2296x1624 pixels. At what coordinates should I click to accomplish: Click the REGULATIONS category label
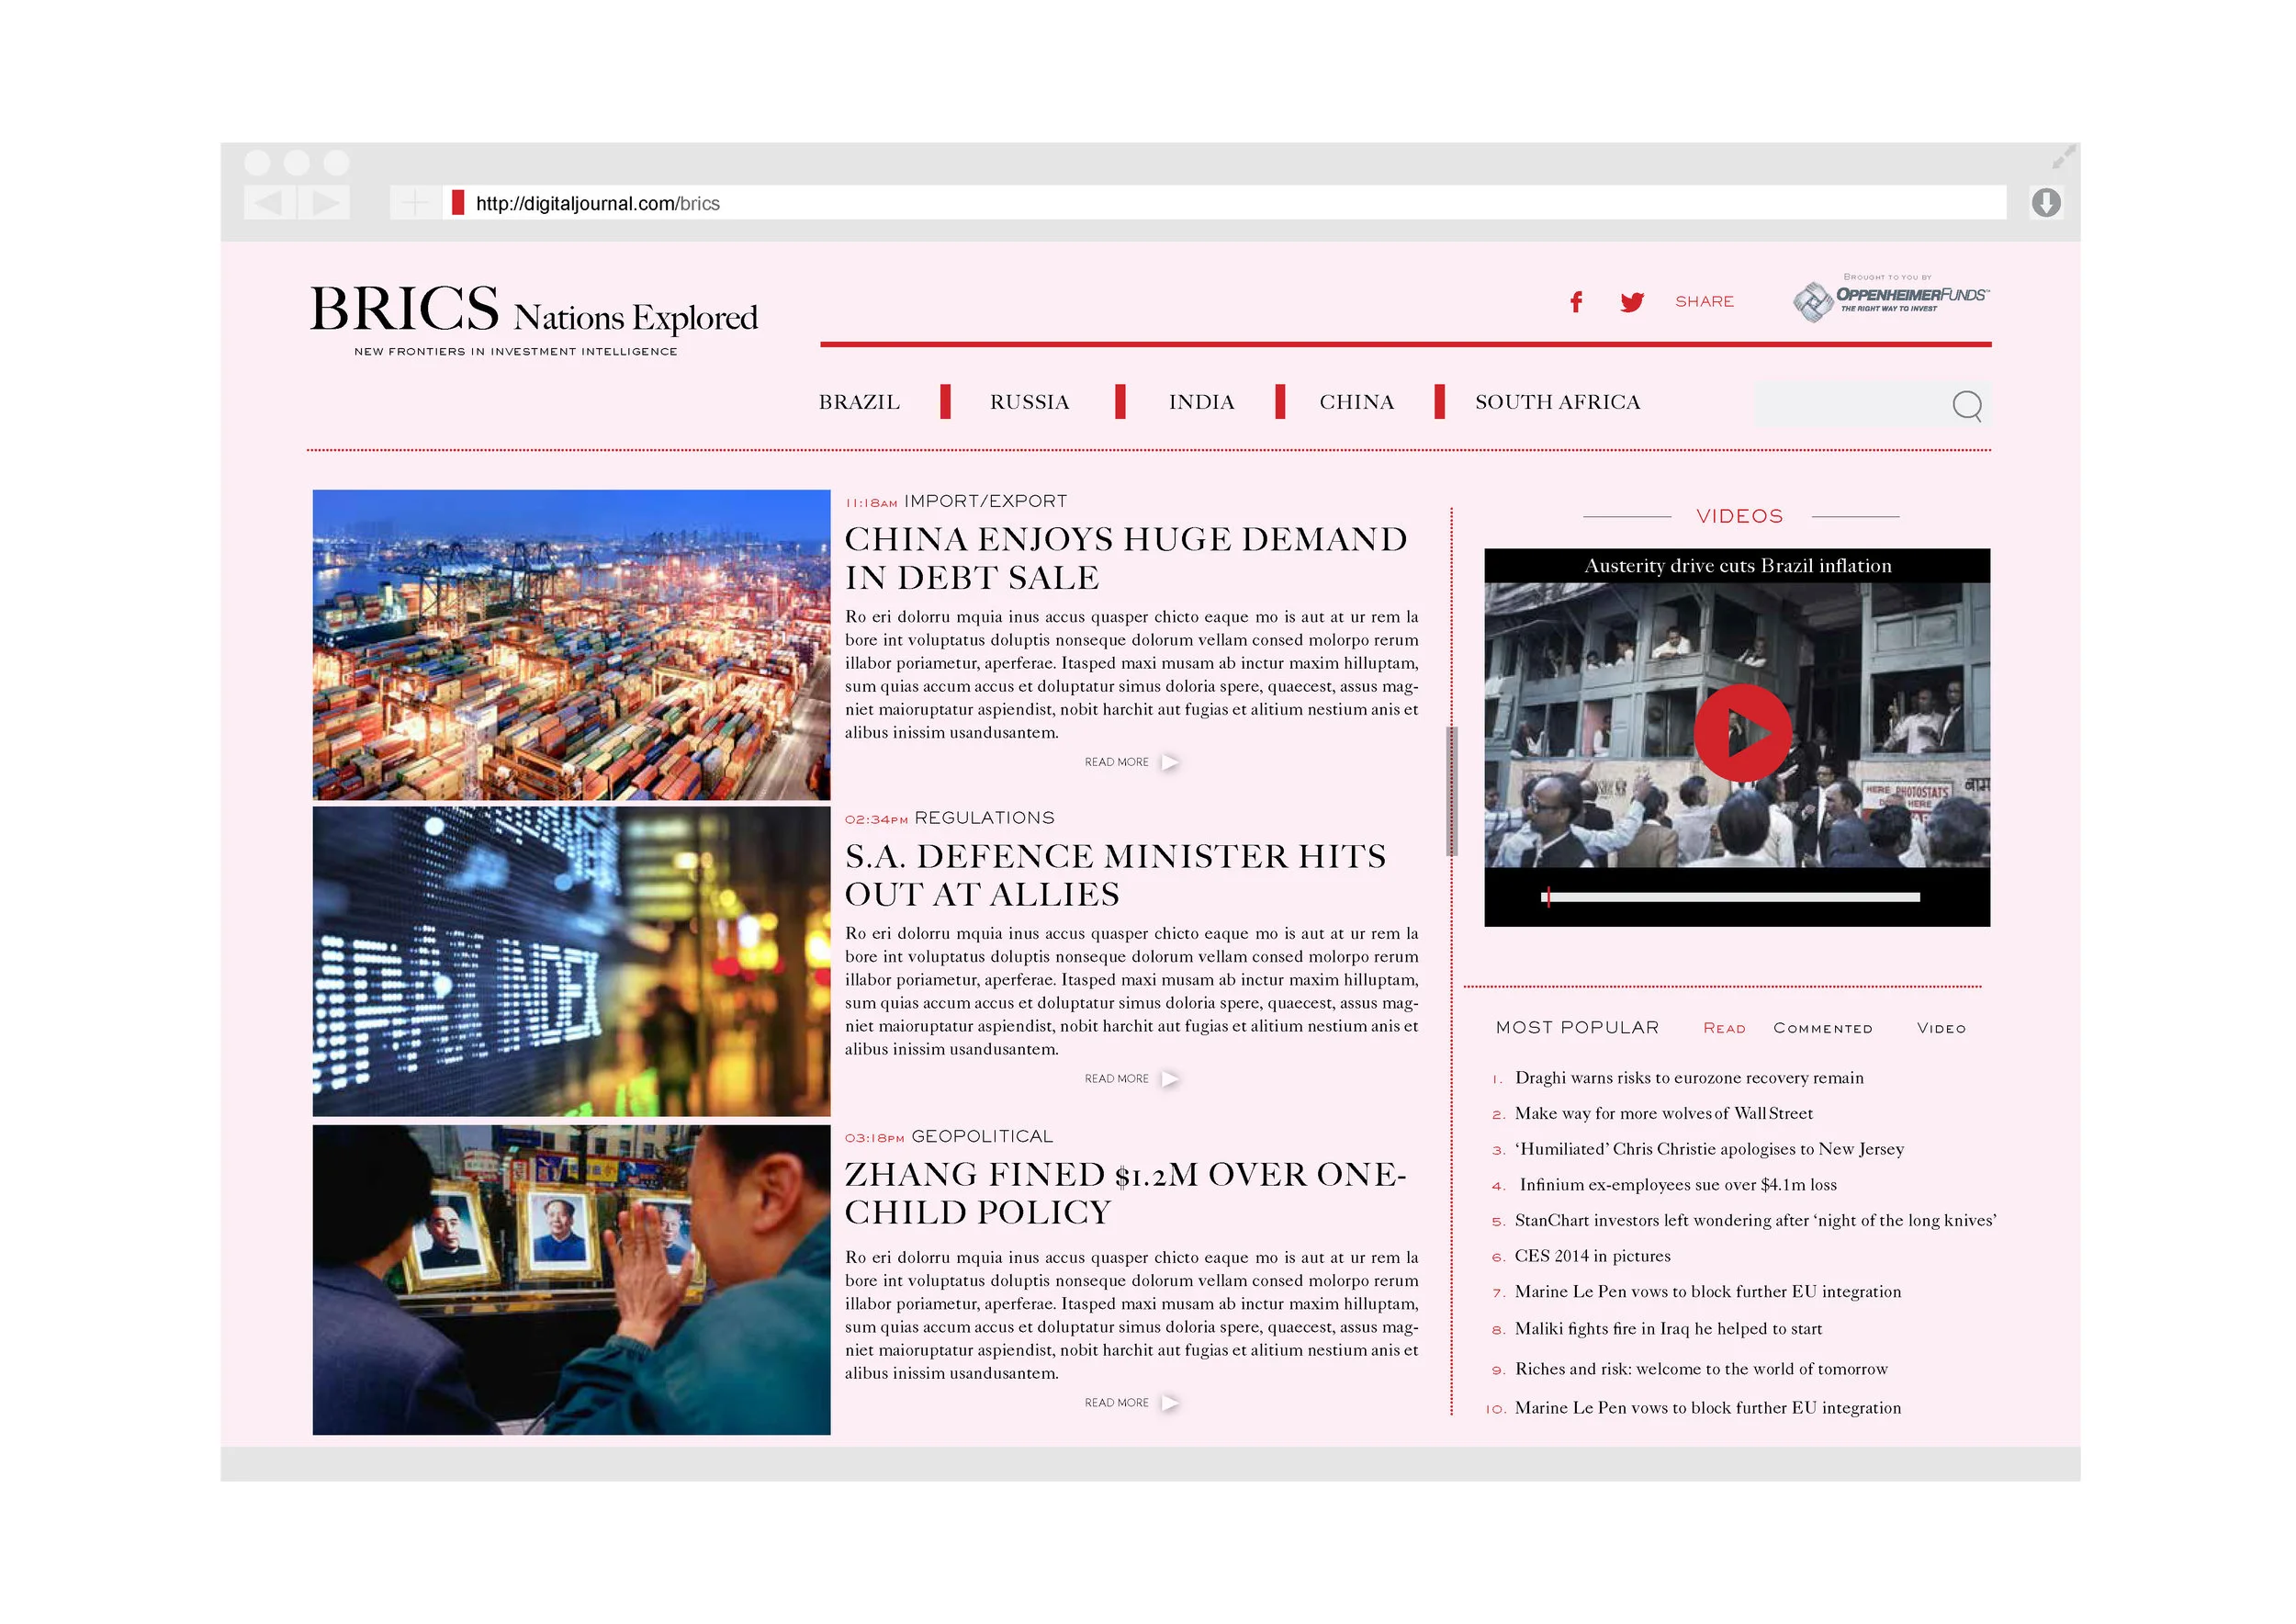tap(984, 818)
